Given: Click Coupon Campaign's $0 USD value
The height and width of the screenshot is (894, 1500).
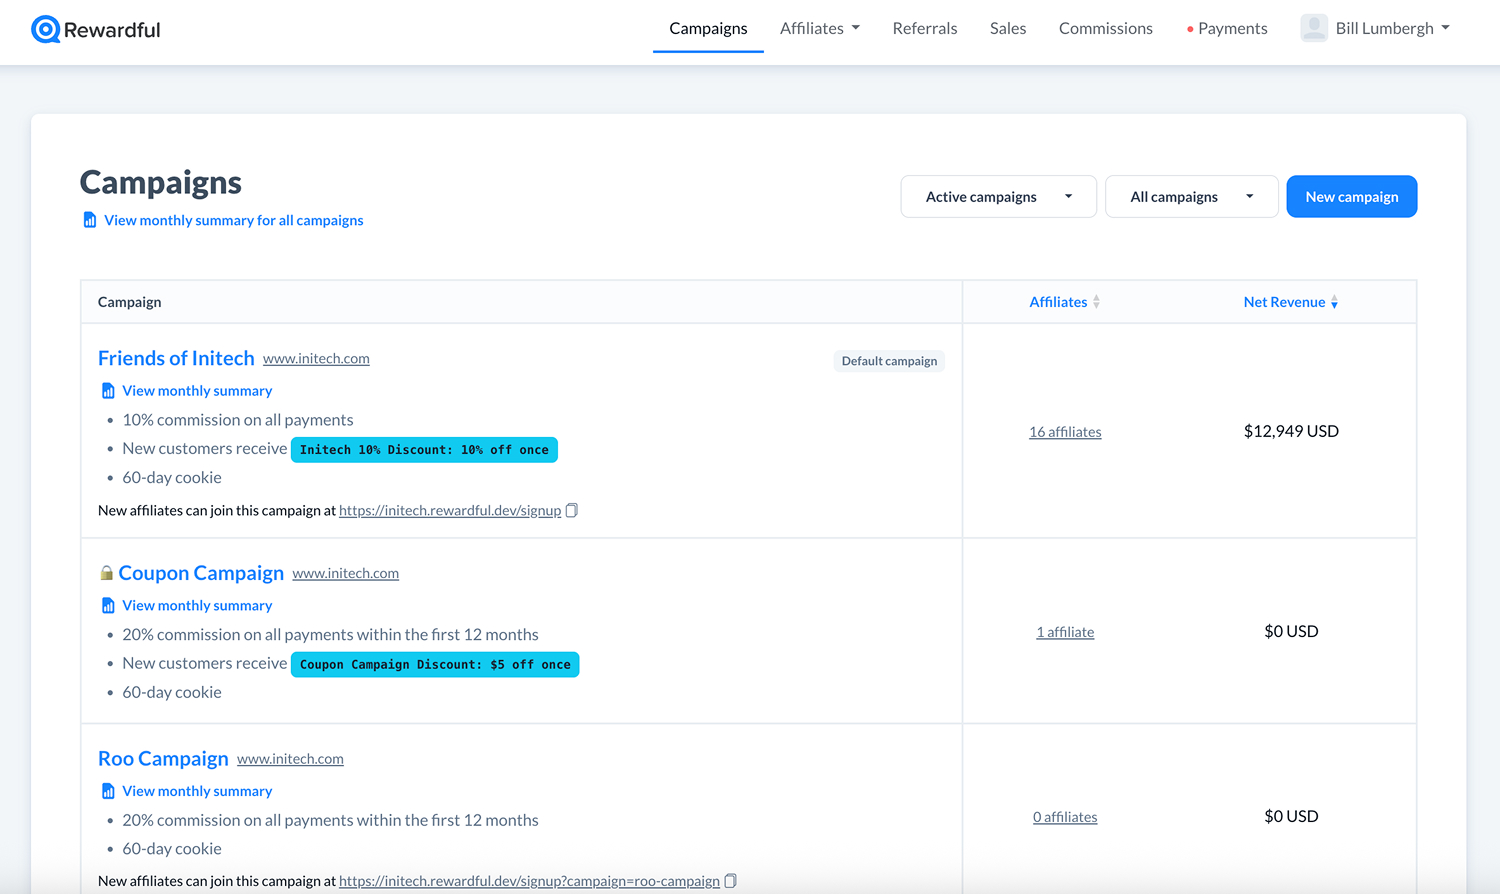Looking at the screenshot, I should tap(1291, 631).
